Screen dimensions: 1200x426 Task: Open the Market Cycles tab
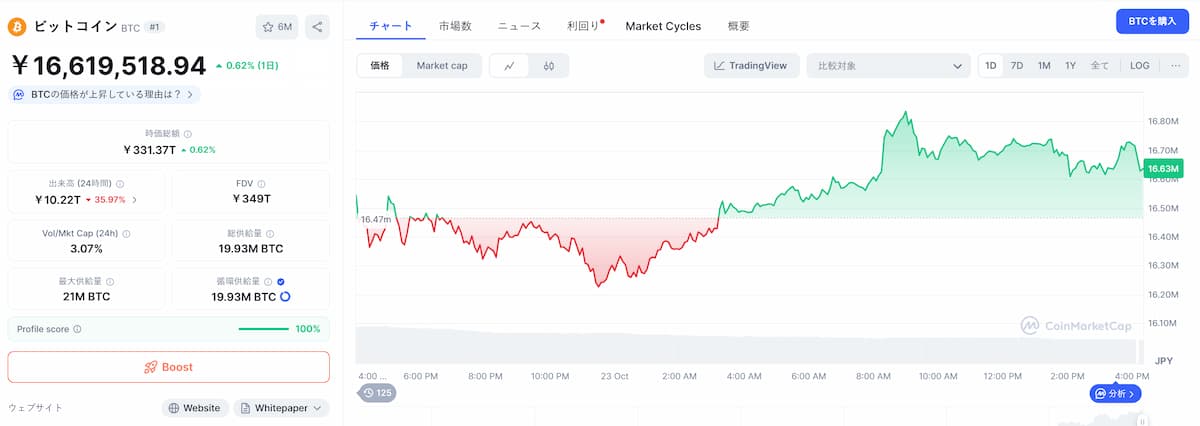[663, 26]
